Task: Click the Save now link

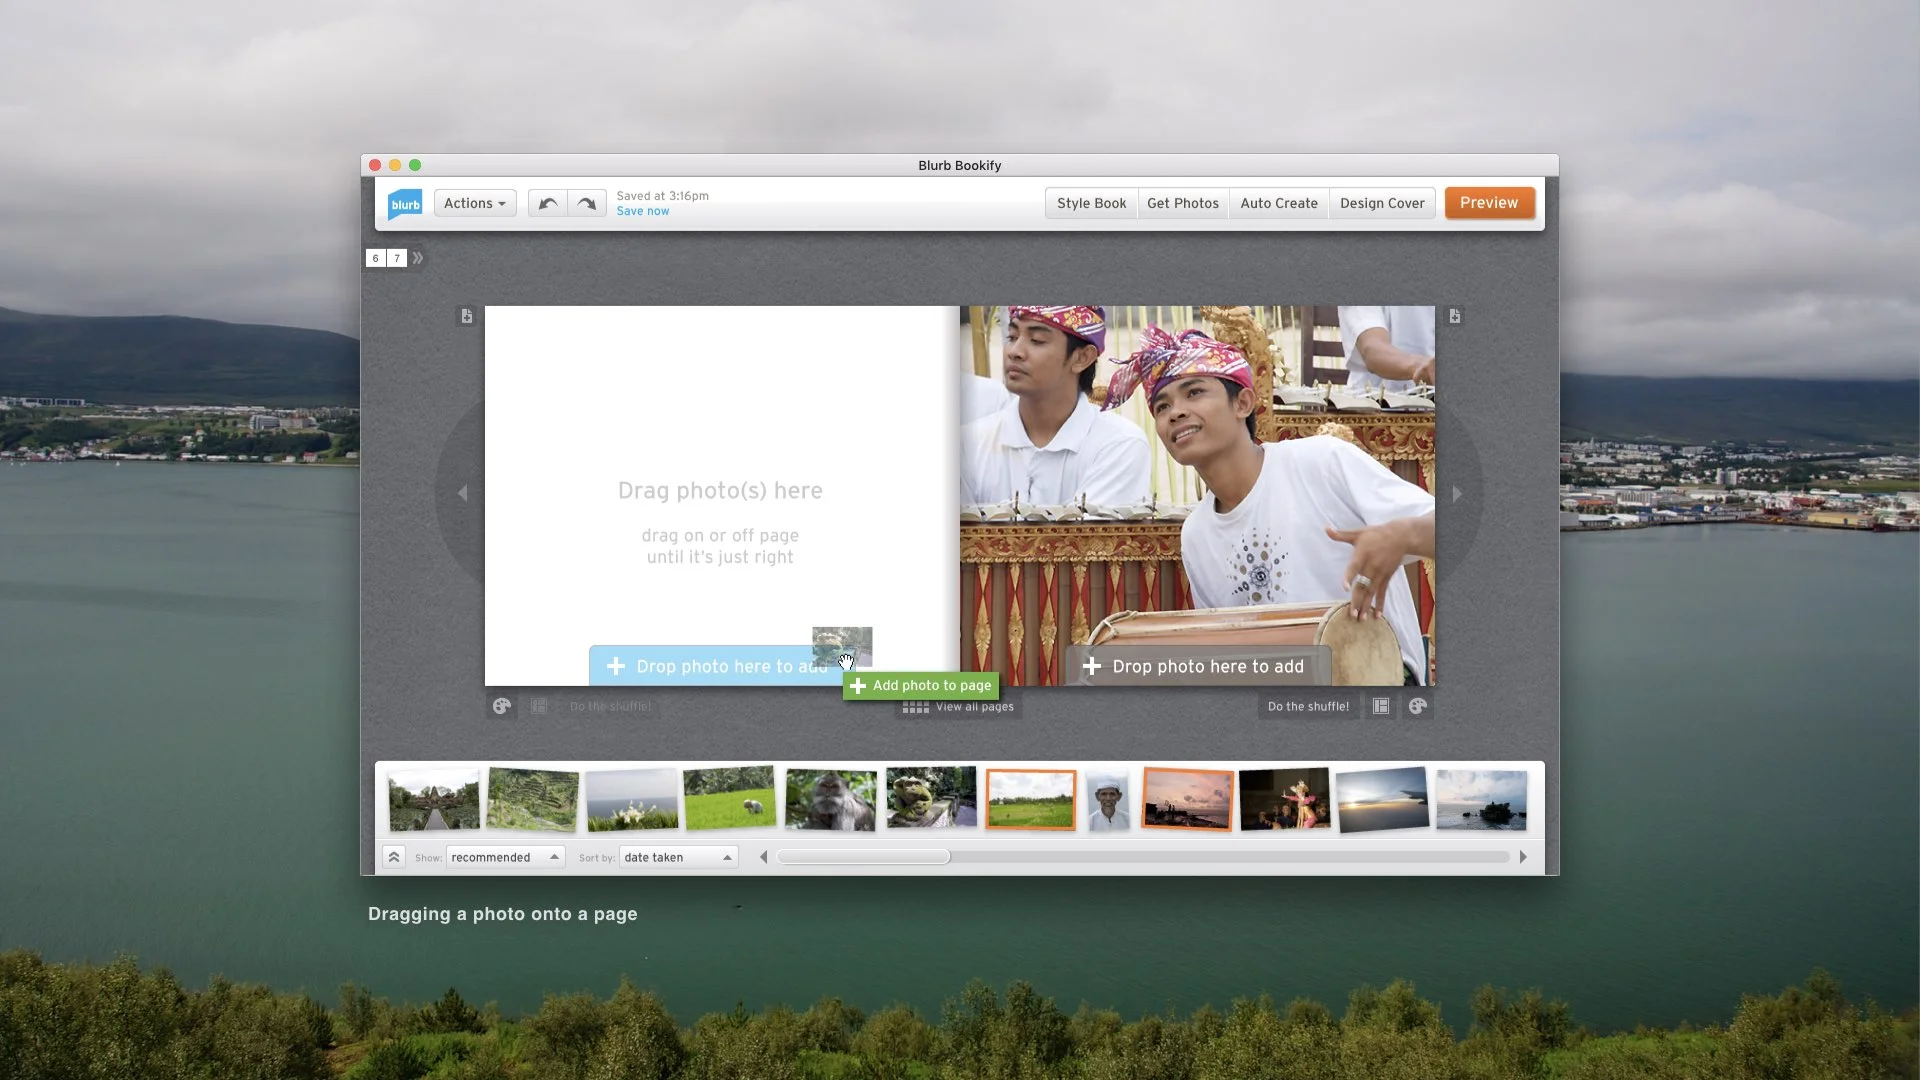Action: 643,211
